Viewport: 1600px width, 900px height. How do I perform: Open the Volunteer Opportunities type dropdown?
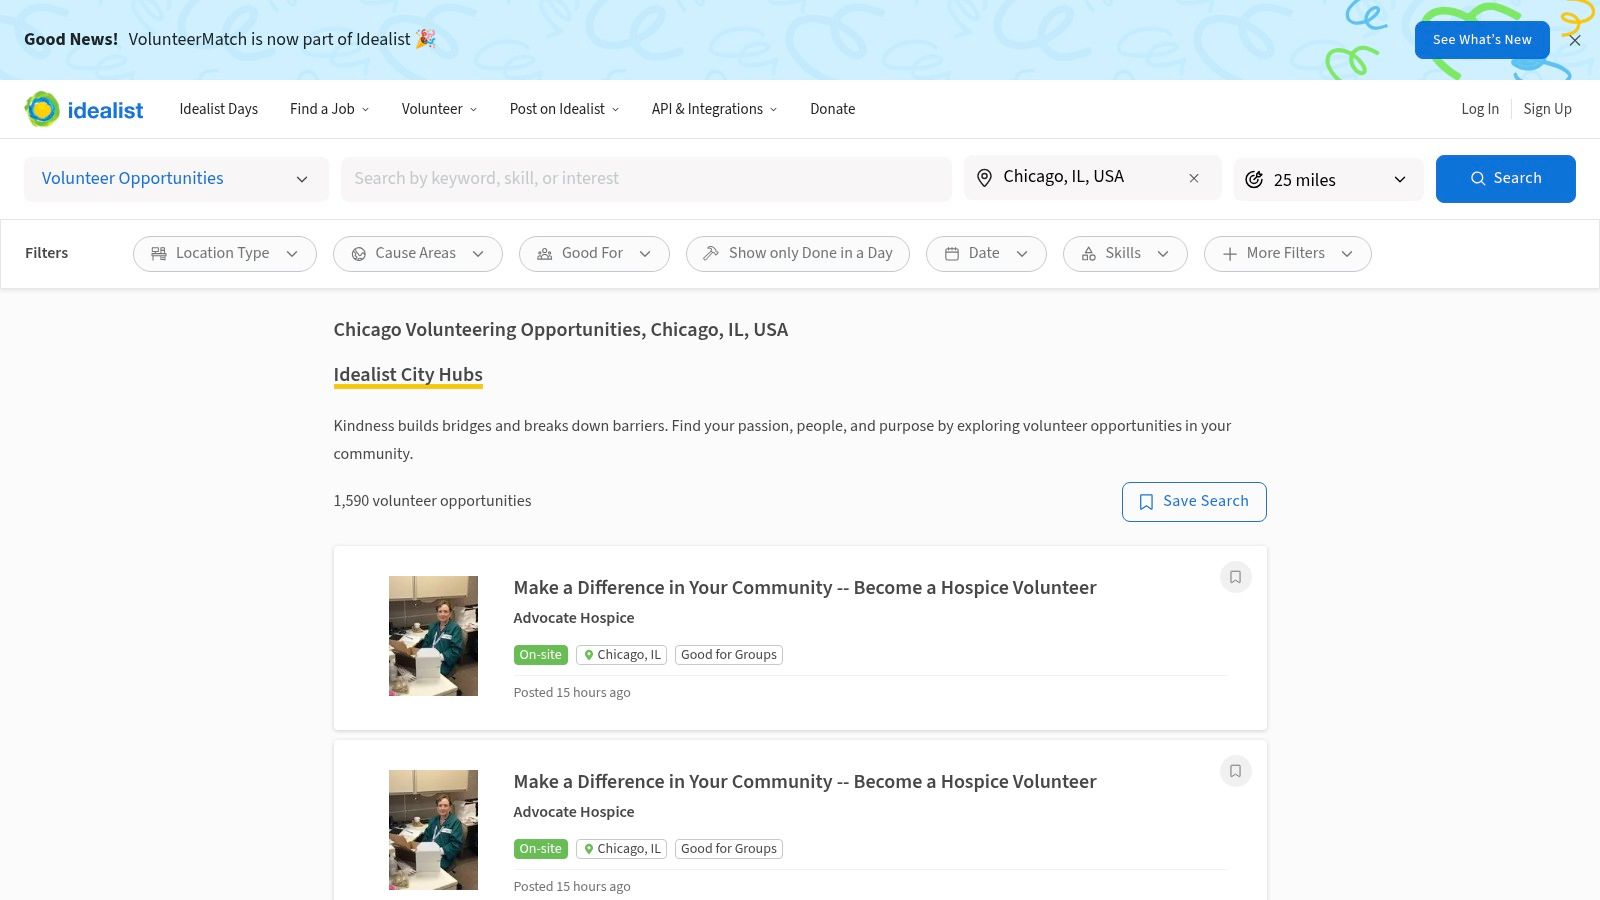point(176,179)
